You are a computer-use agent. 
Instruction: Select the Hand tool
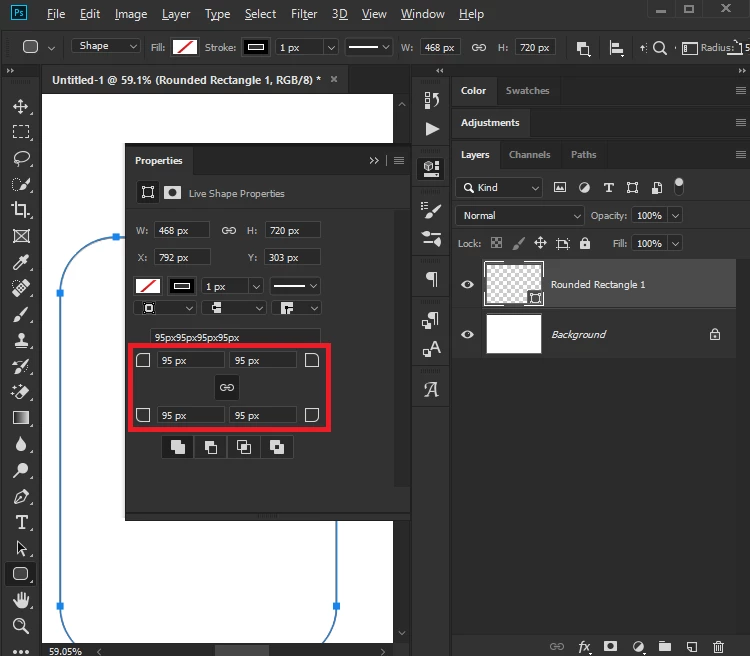click(x=21, y=600)
